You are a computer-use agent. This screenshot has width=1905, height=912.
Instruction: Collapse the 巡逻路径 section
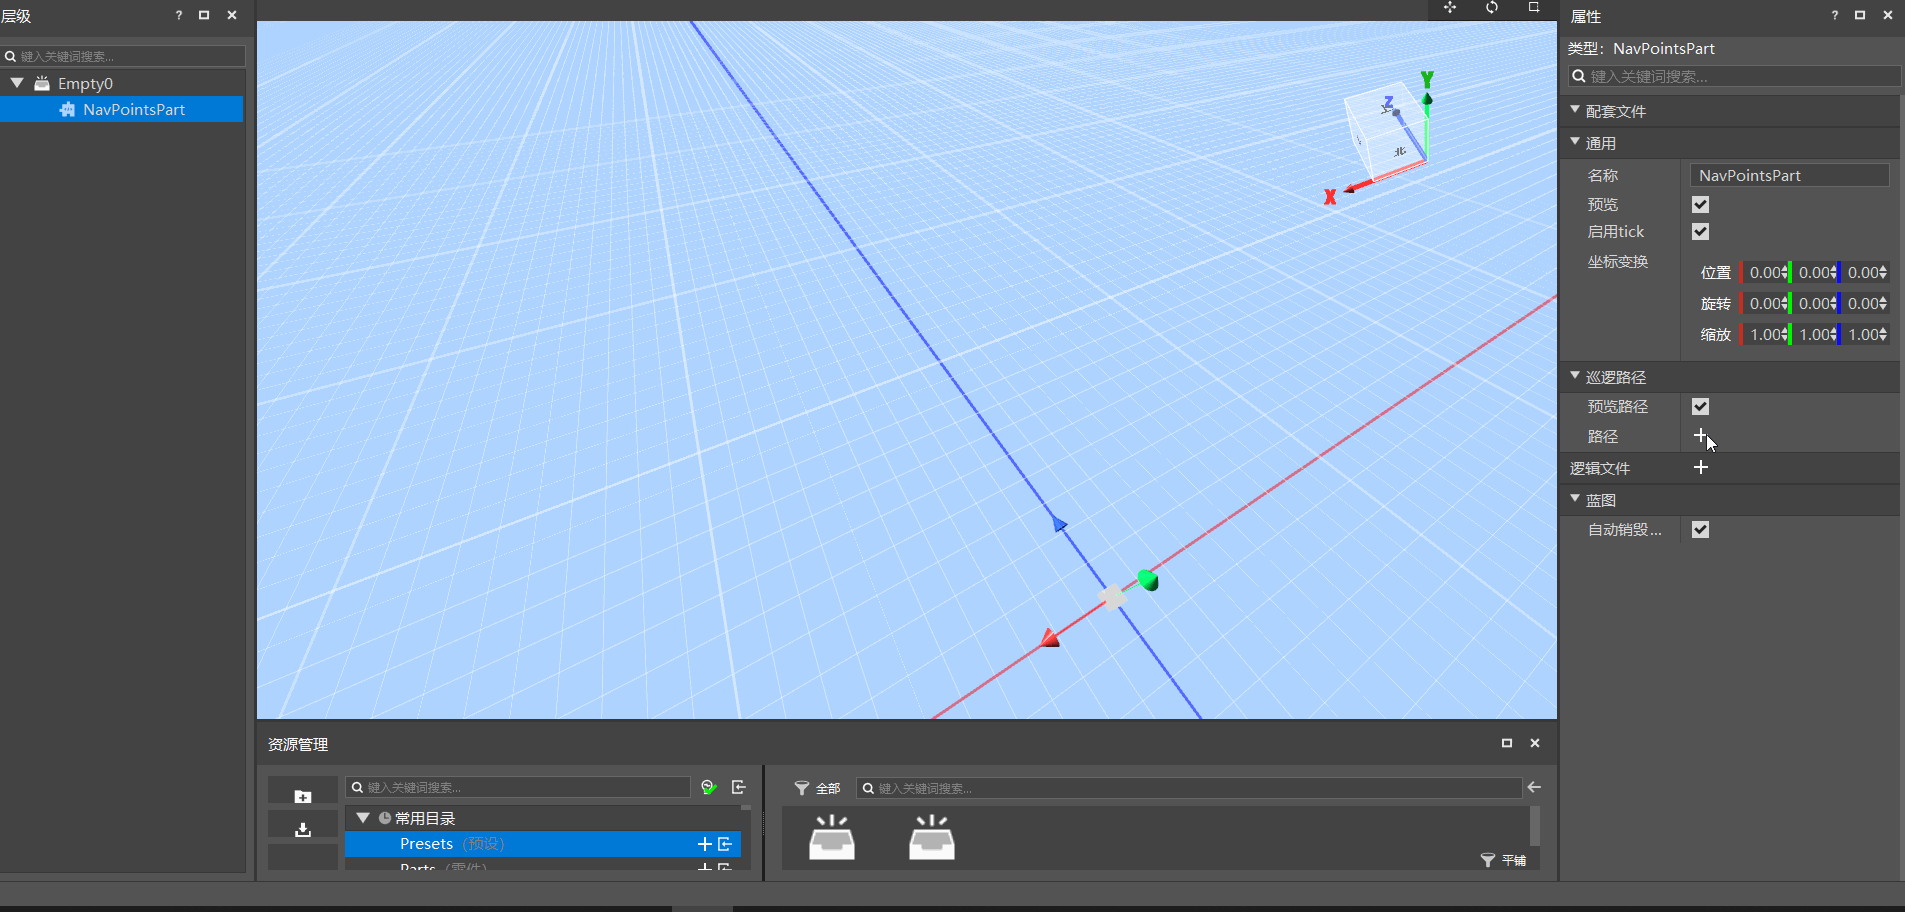tap(1575, 376)
